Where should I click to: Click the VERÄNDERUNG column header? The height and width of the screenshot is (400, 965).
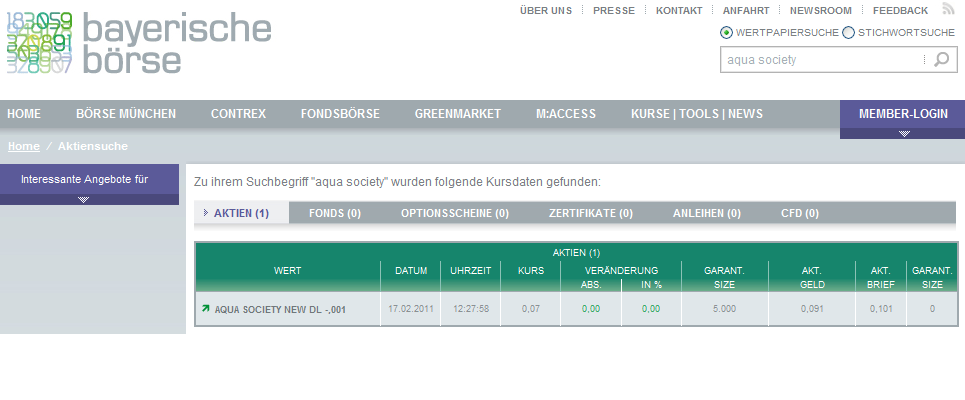[x=622, y=270]
